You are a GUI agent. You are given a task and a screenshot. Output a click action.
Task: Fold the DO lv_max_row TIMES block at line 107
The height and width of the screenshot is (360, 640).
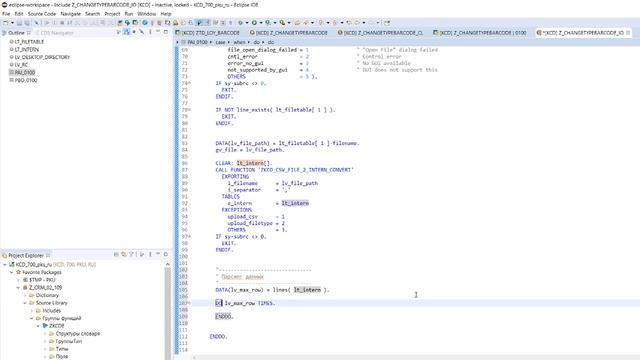189,303
